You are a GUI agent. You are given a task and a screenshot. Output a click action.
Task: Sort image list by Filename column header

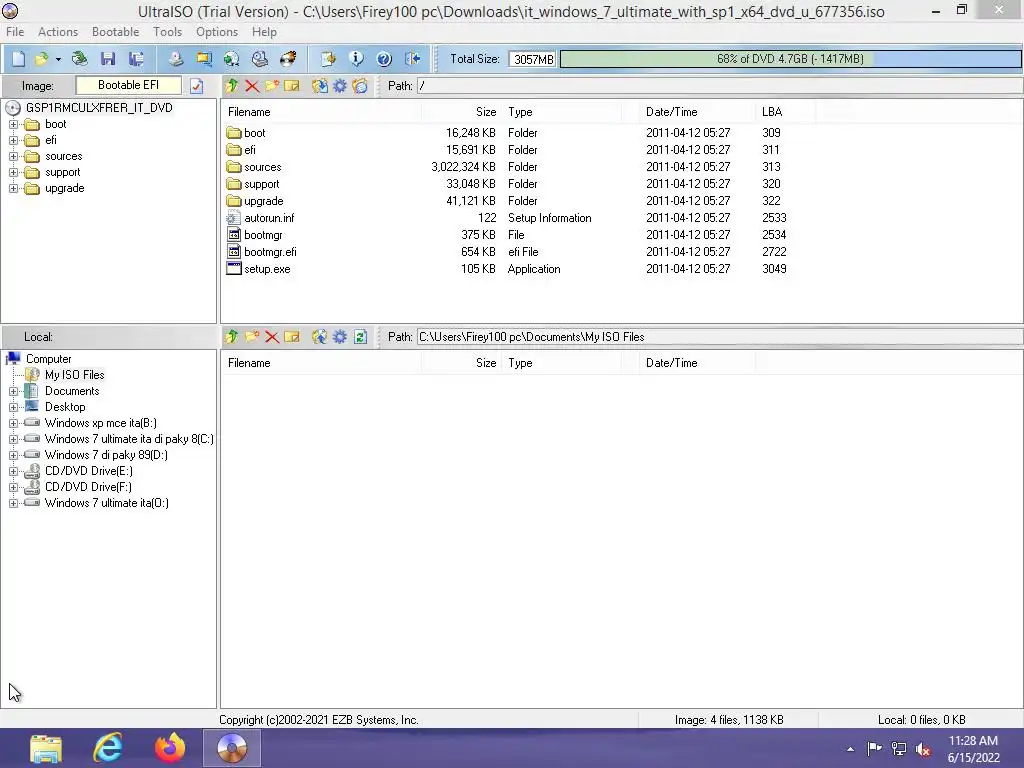point(321,112)
